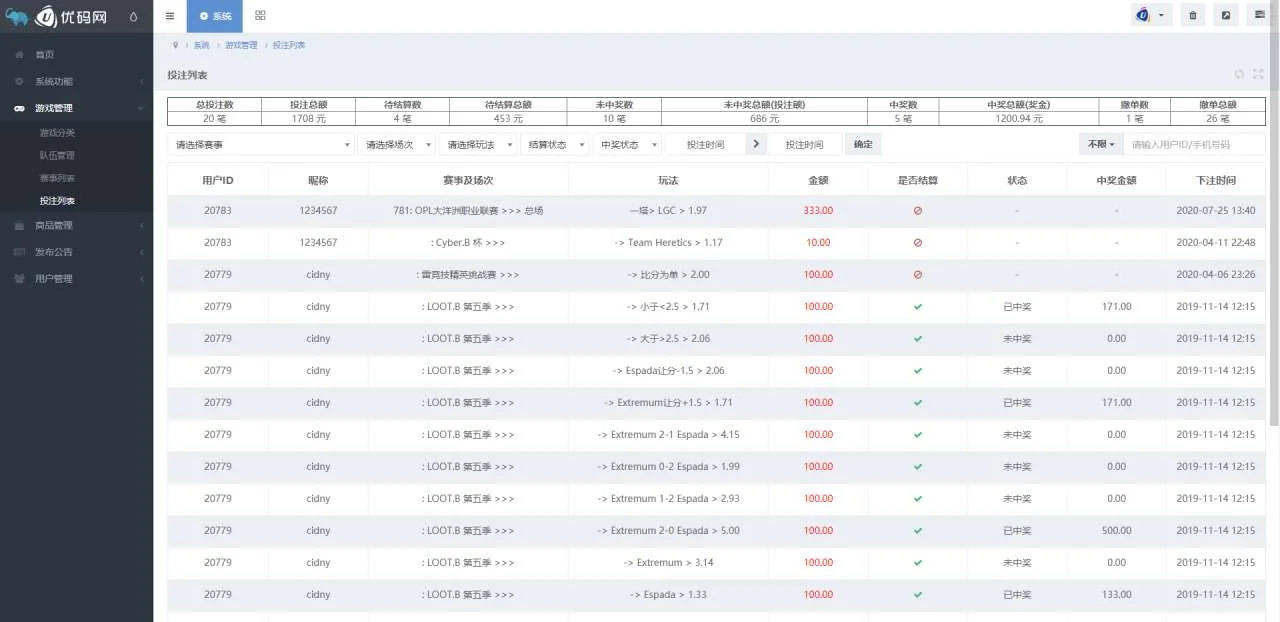Click the fullscreen expand icon in panel header
This screenshot has width=1280, height=622.
coord(1258,74)
